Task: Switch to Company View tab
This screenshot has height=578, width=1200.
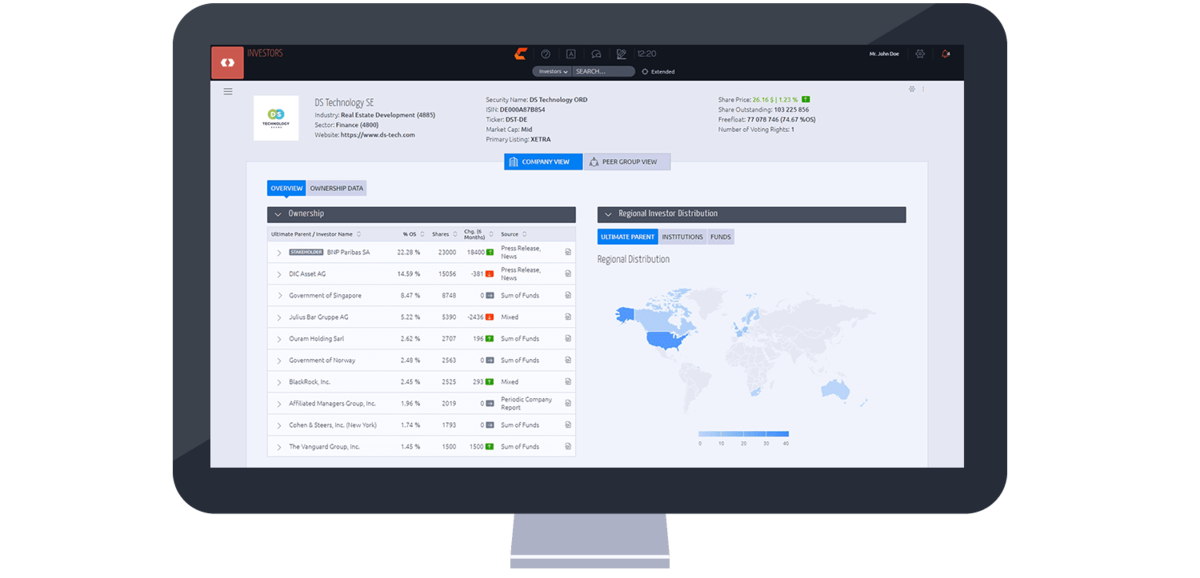Action: [x=543, y=162]
